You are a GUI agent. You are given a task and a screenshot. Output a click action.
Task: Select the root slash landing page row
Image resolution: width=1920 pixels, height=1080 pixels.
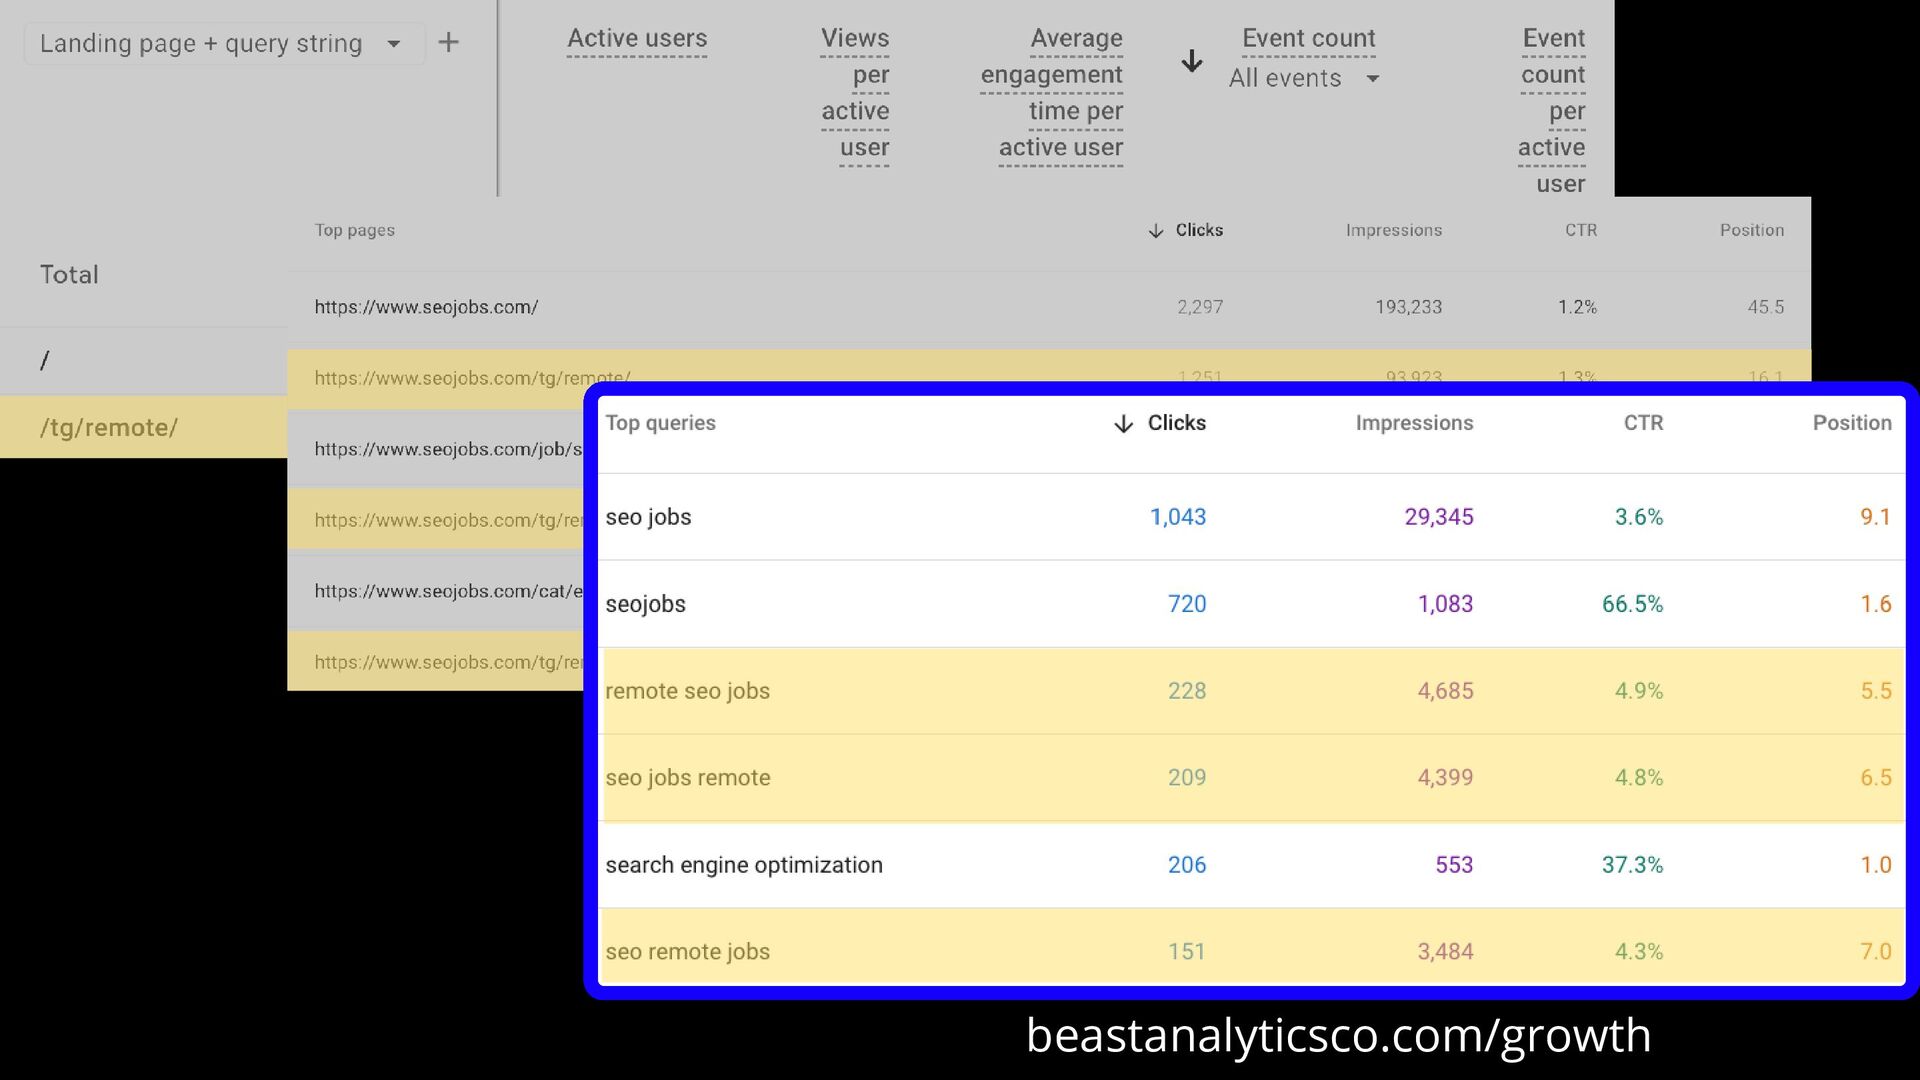click(x=44, y=361)
